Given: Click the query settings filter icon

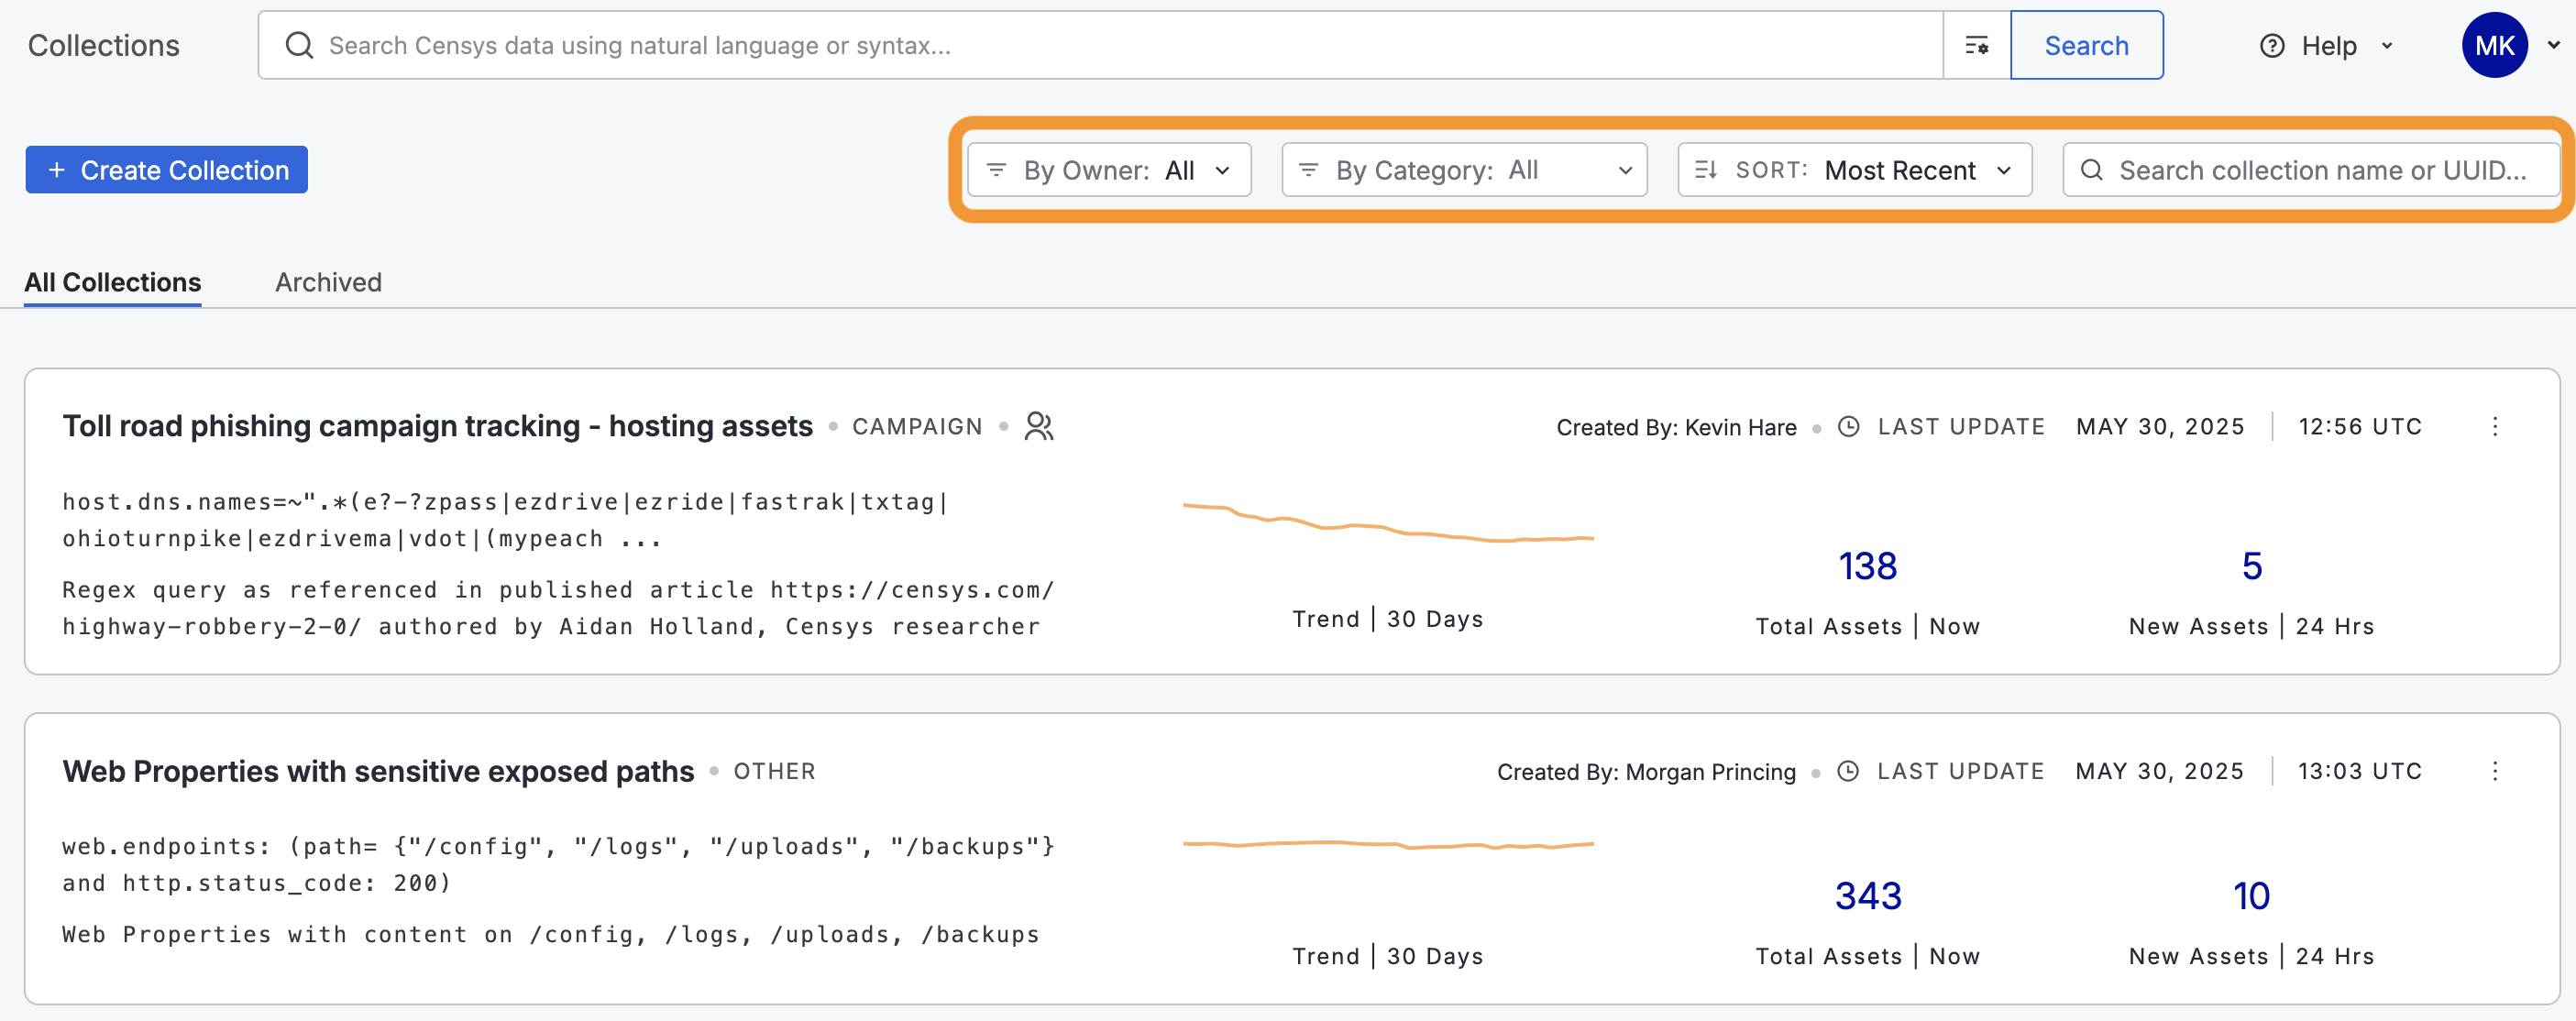Looking at the screenshot, I should (x=1976, y=46).
